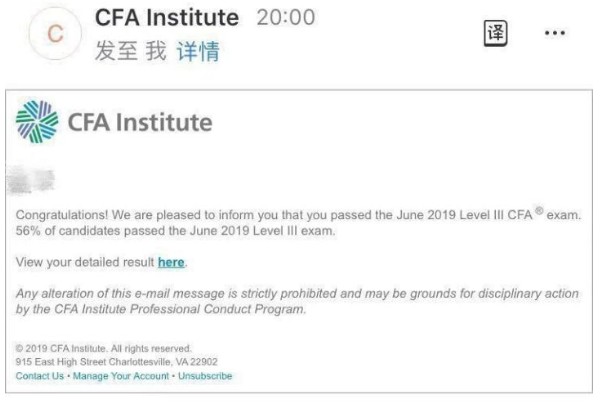603x407 pixels.
Task: Tap the sender name CFA Institute at top
Action: coord(166,18)
